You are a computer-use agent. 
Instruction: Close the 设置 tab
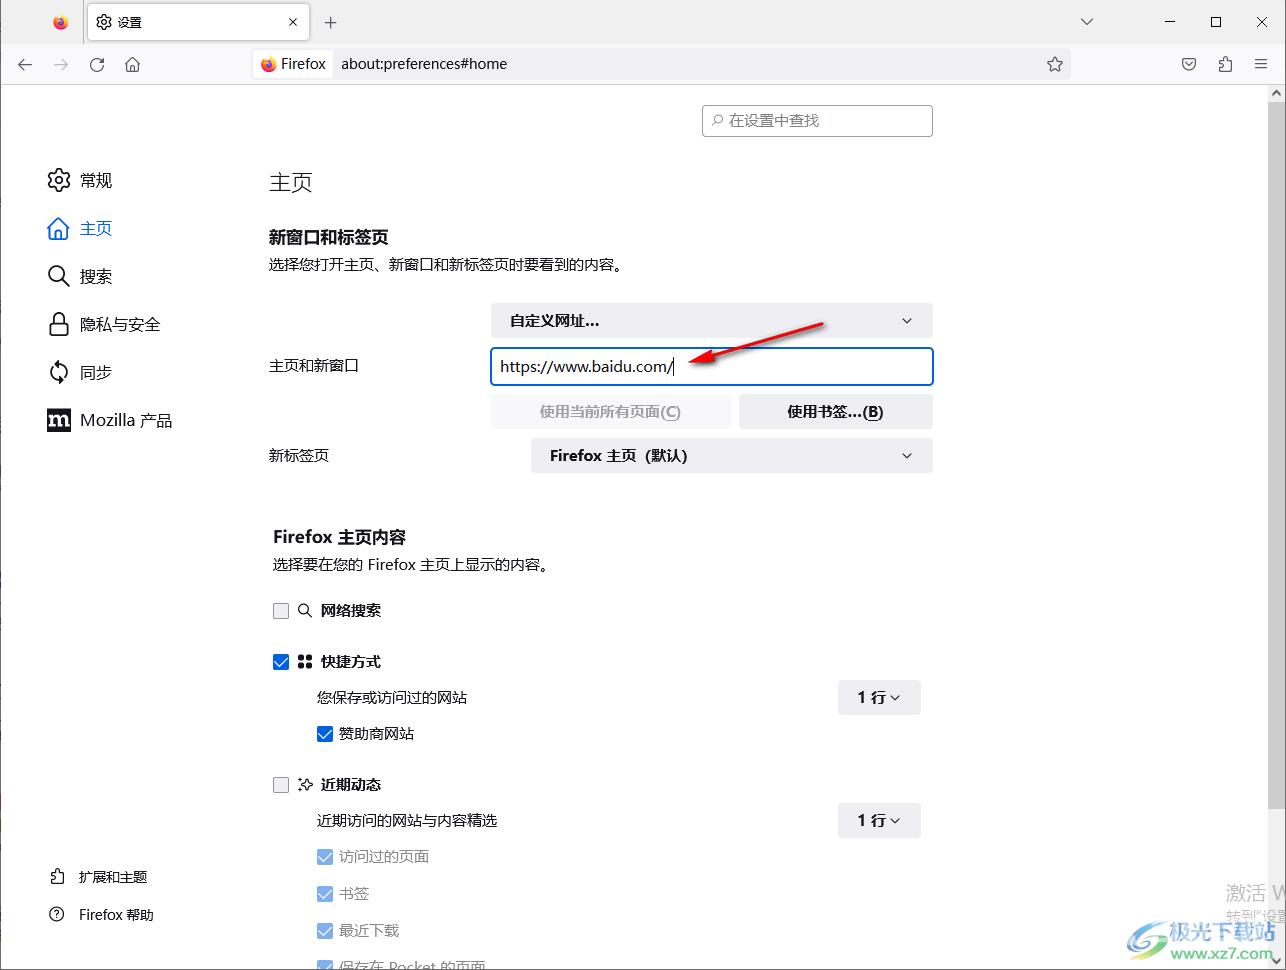tap(293, 22)
